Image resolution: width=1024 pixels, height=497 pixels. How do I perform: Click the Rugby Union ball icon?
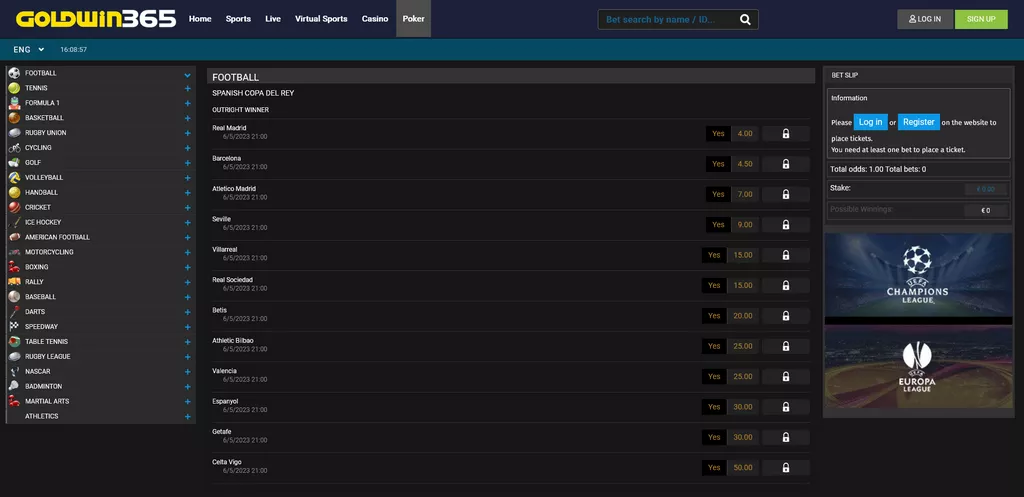14,133
